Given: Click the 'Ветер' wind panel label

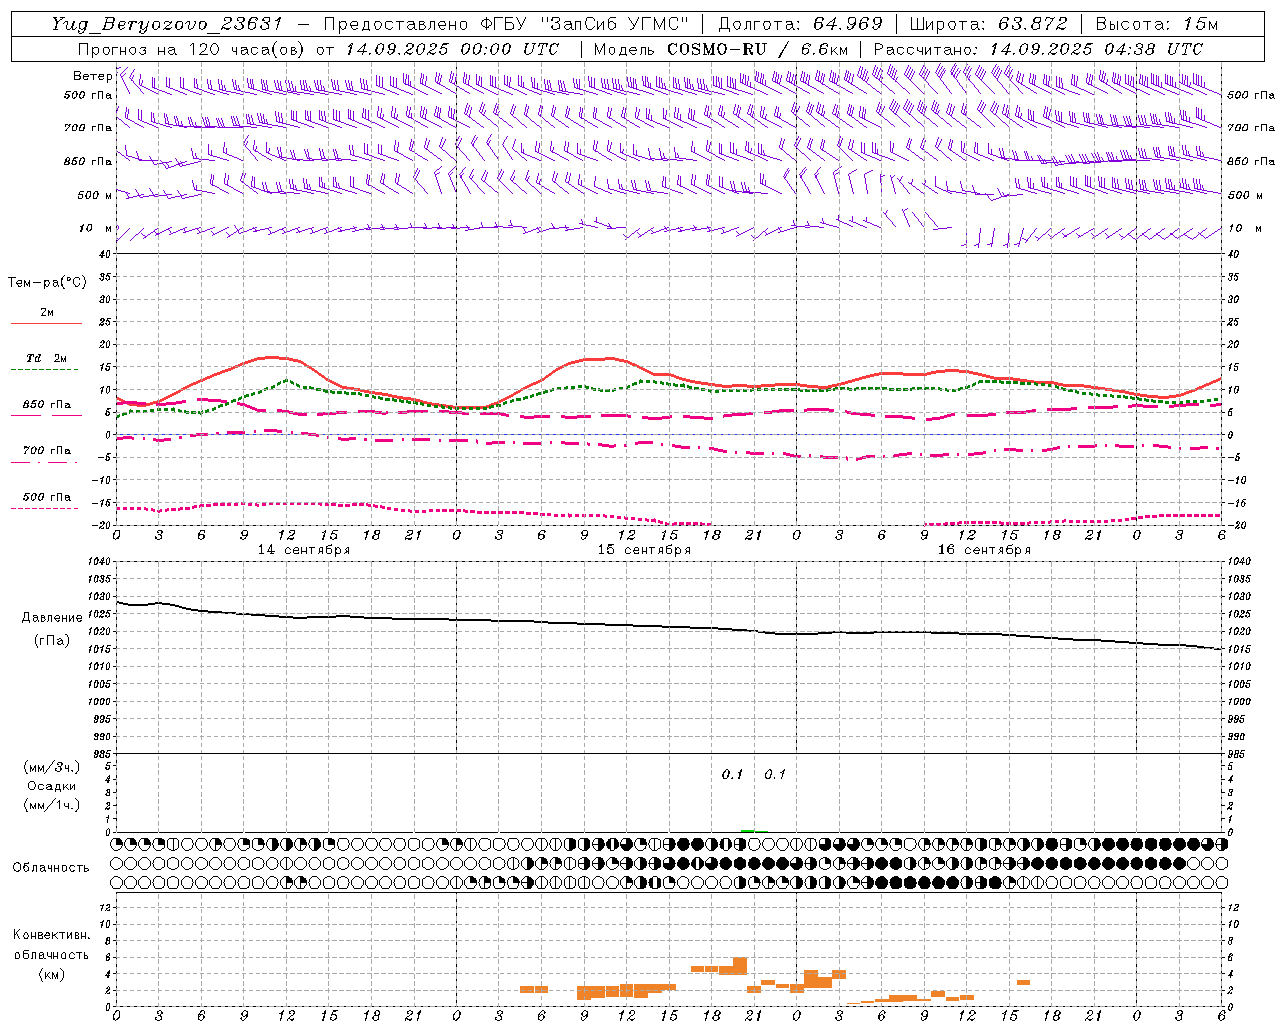Looking at the screenshot, I should 92,76.
